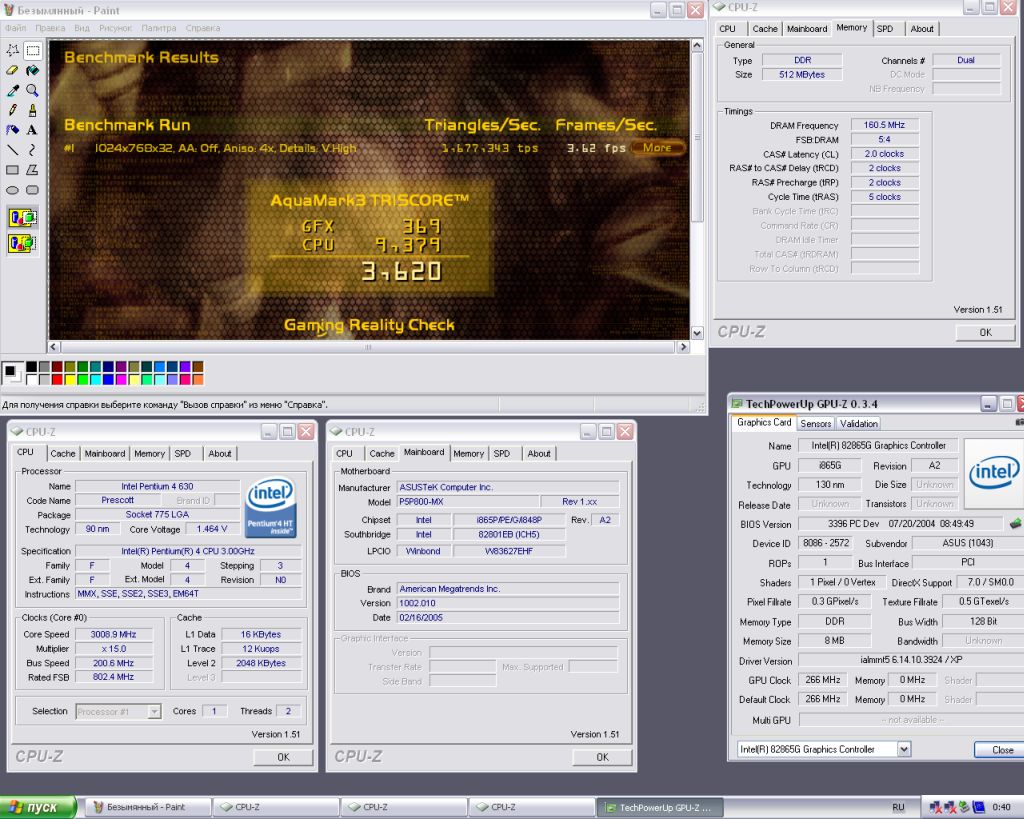Select the Free-Form Select tool in Paint
The width and height of the screenshot is (1024, 819).
(12, 50)
